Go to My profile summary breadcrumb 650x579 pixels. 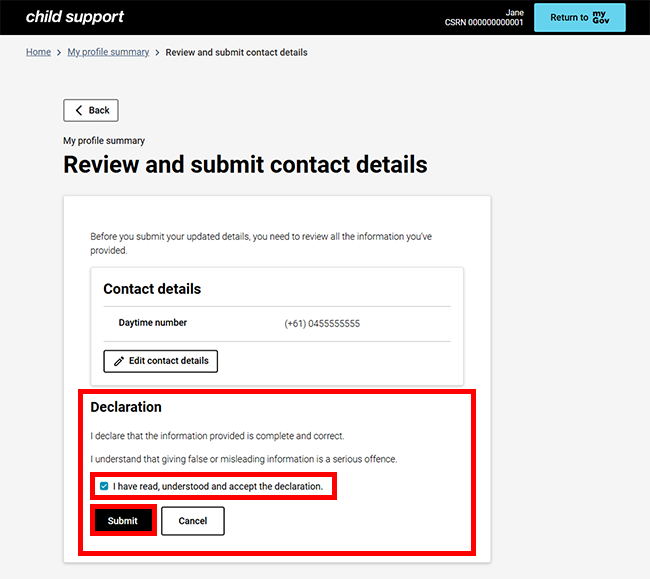click(108, 52)
